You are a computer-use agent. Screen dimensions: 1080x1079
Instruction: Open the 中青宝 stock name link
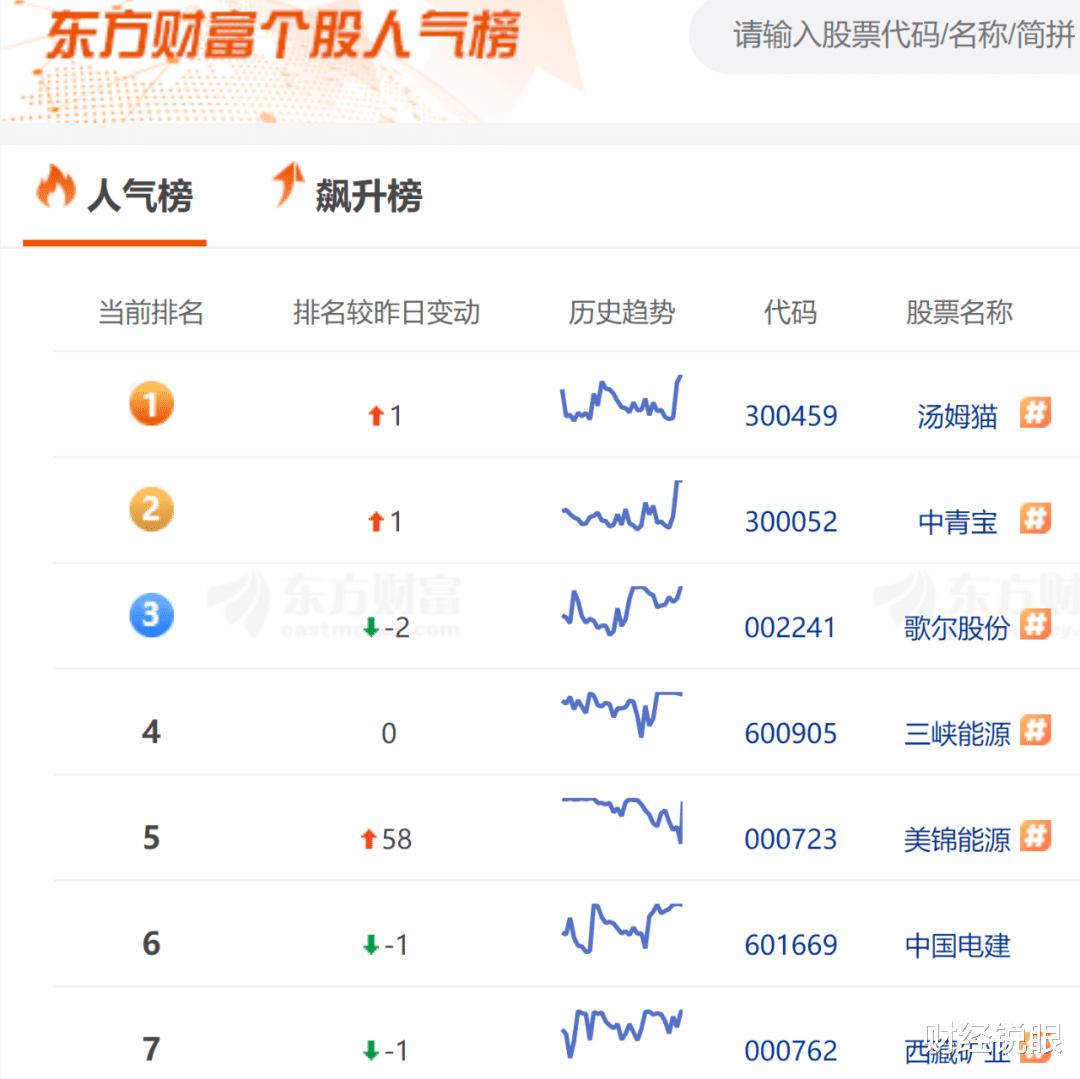tap(957, 523)
